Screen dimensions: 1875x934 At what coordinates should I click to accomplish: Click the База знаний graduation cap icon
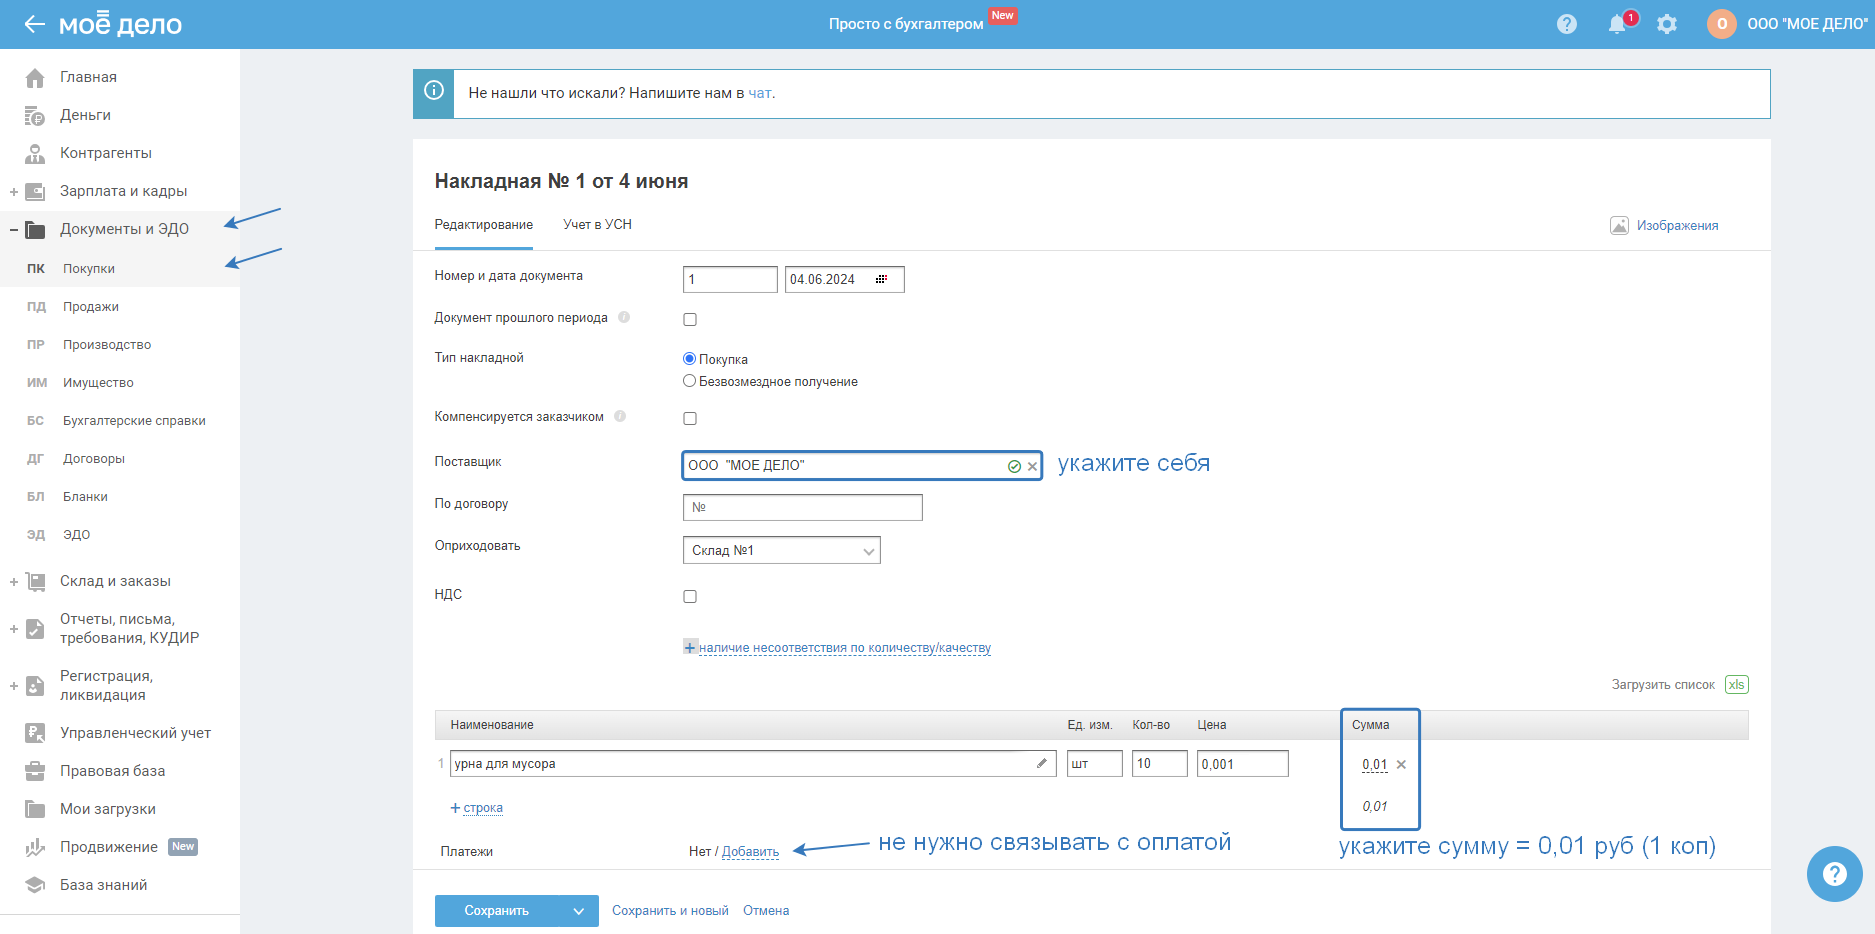[35, 885]
